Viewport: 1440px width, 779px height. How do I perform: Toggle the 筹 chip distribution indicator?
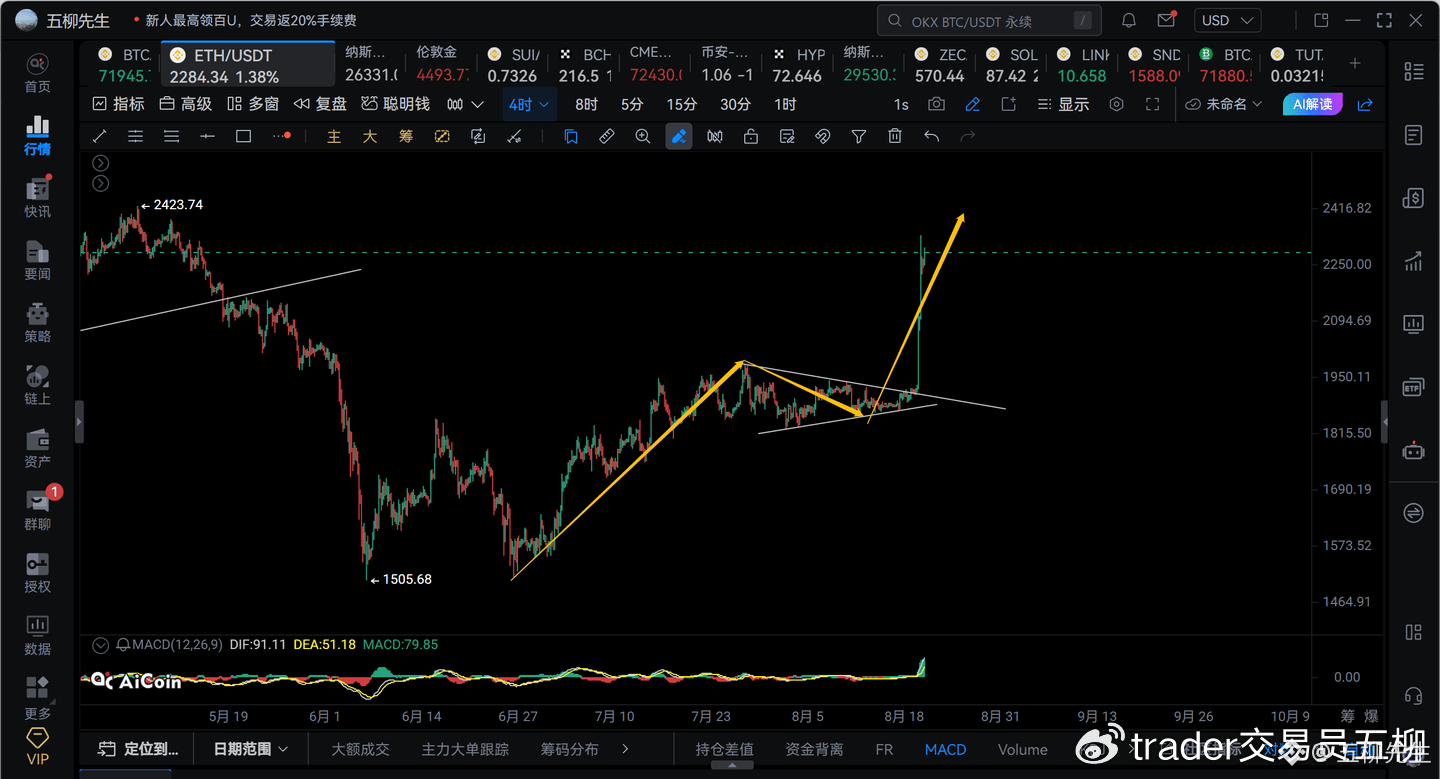(406, 136)
